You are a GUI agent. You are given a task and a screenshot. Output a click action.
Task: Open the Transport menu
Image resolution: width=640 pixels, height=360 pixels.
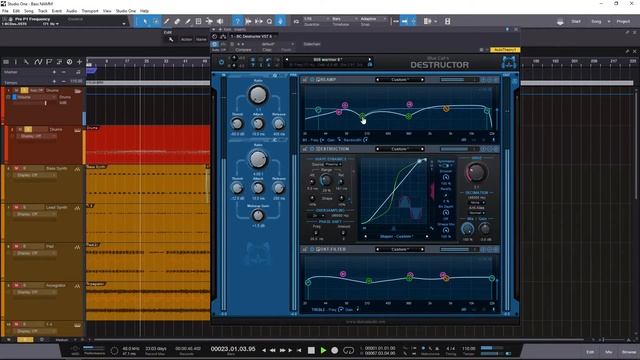click(90, 11)
